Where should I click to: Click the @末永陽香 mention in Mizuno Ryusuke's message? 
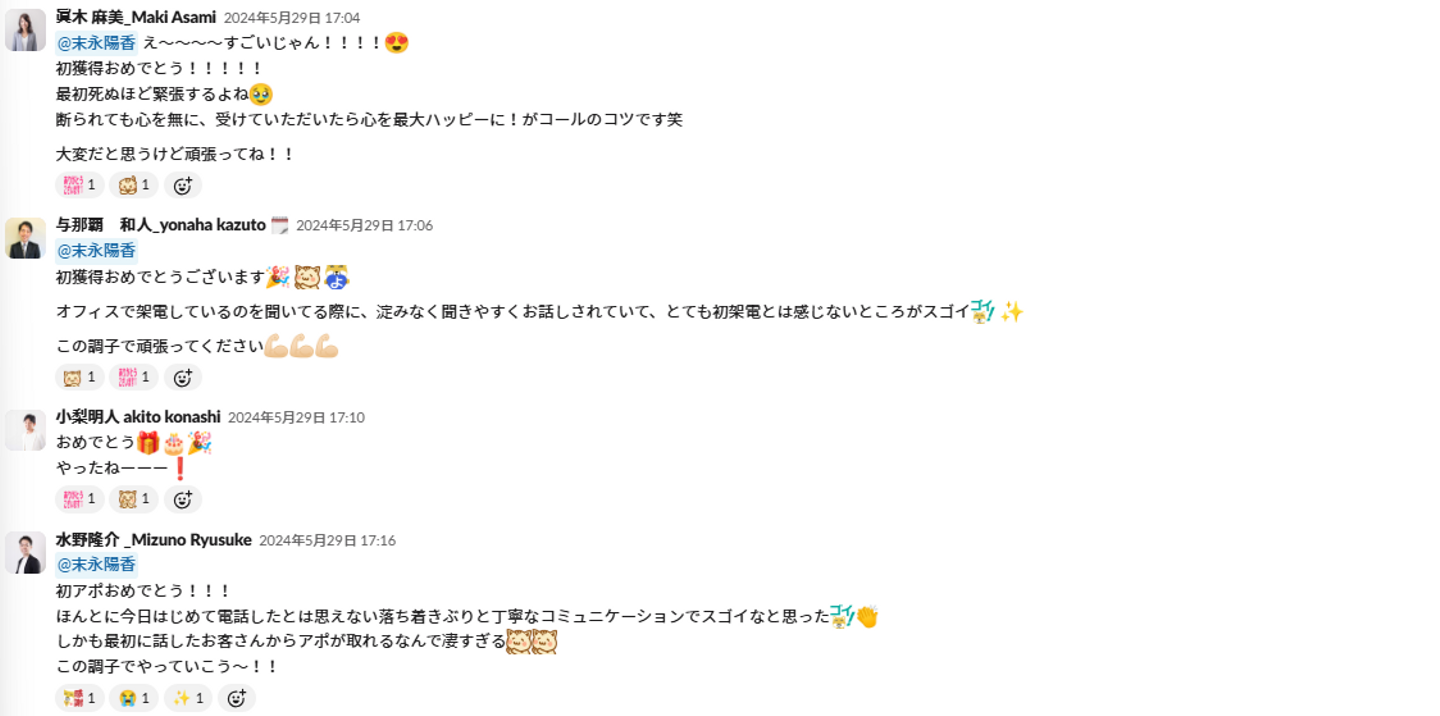click(x=96, y=564)
